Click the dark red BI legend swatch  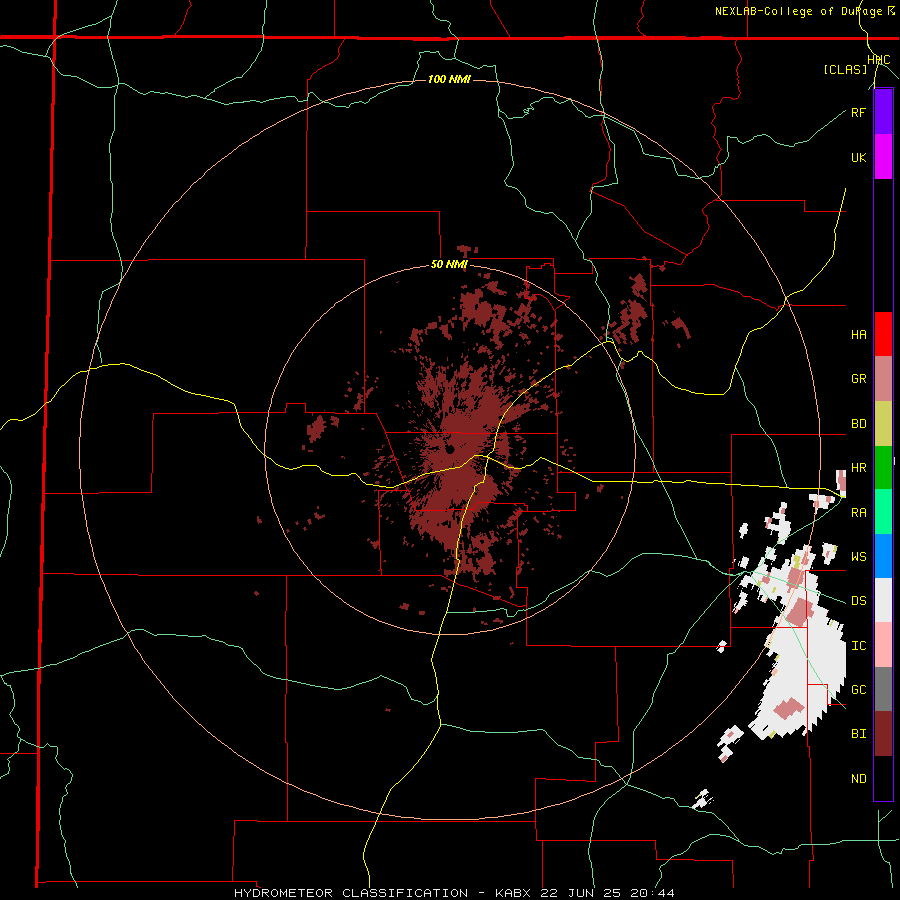click(x=883, y=734)
